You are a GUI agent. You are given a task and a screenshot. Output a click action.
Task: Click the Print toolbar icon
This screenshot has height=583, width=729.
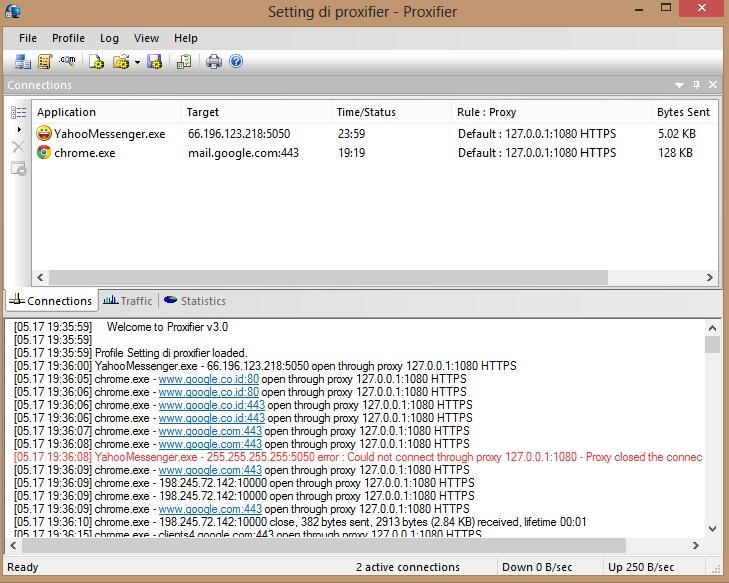click(x=214, y=62)
